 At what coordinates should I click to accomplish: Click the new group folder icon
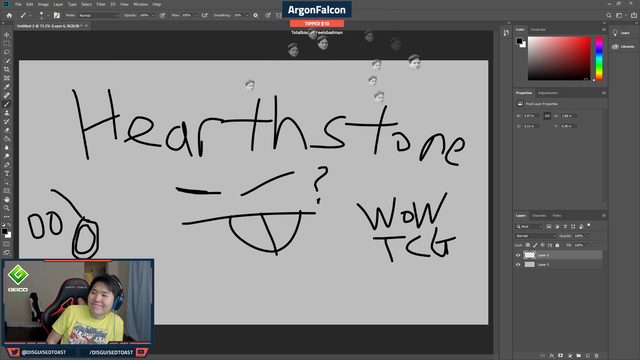pyautogui.click(x=579, y=356)
